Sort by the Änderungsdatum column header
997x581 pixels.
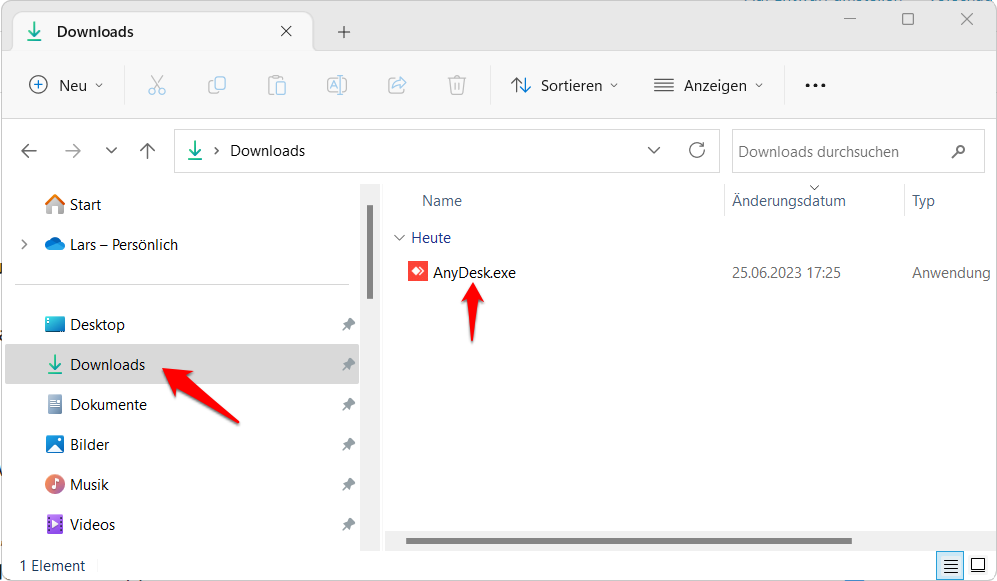pos(788,201)
